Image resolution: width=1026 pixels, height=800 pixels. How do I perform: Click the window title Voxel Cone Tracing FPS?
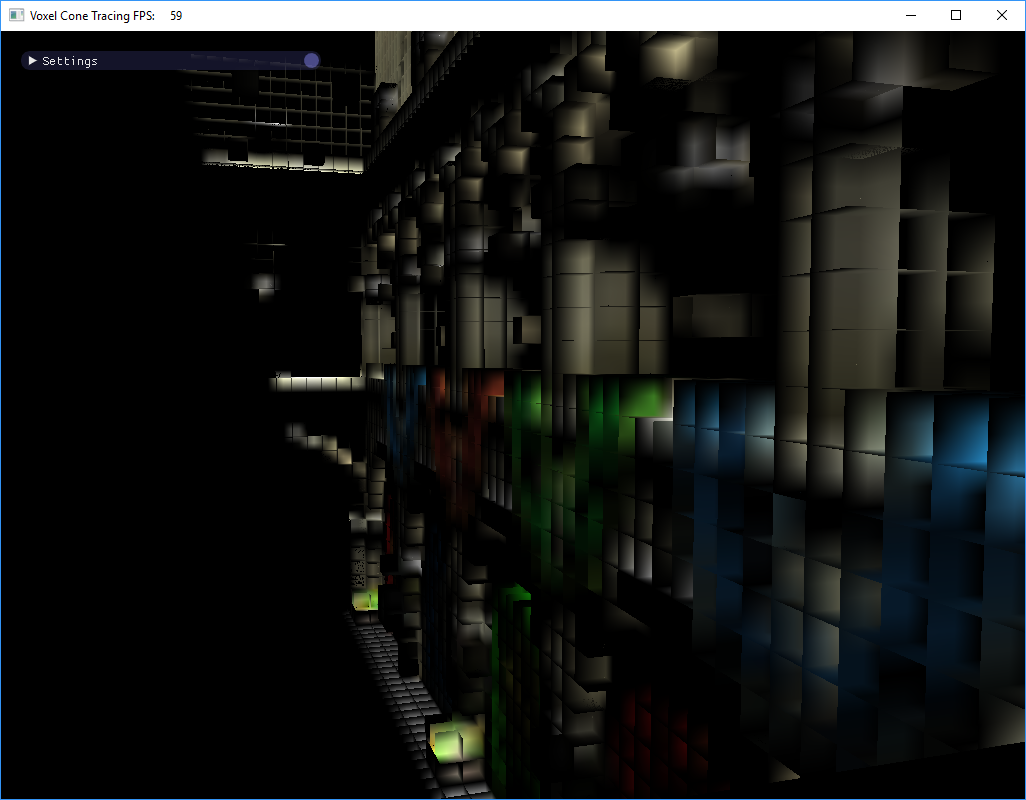[92, 16]
